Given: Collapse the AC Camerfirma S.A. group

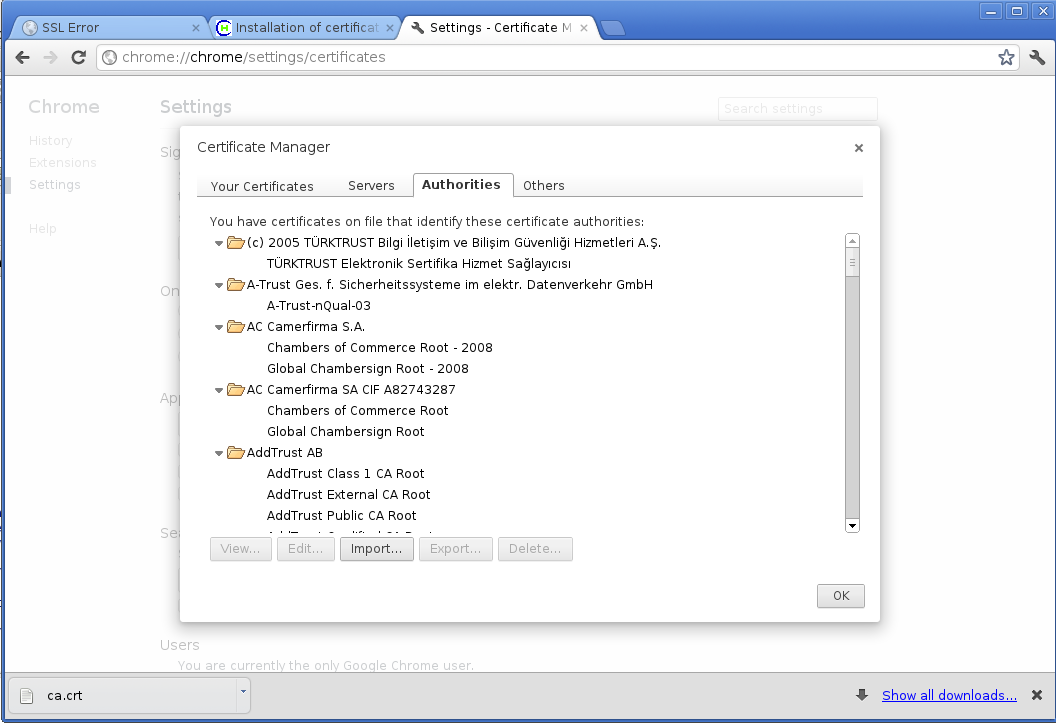Looking at the screenshot, I should (x=219, y=328).
